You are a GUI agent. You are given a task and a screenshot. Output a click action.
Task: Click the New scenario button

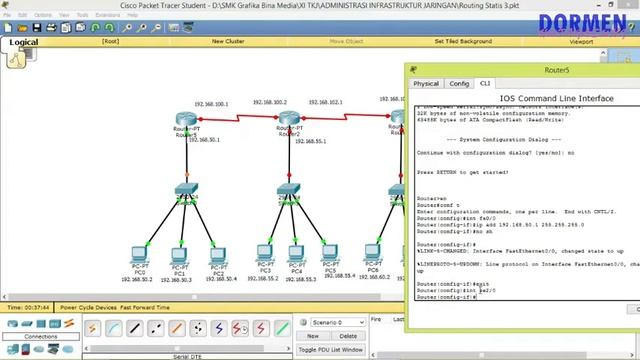point(313,336)
